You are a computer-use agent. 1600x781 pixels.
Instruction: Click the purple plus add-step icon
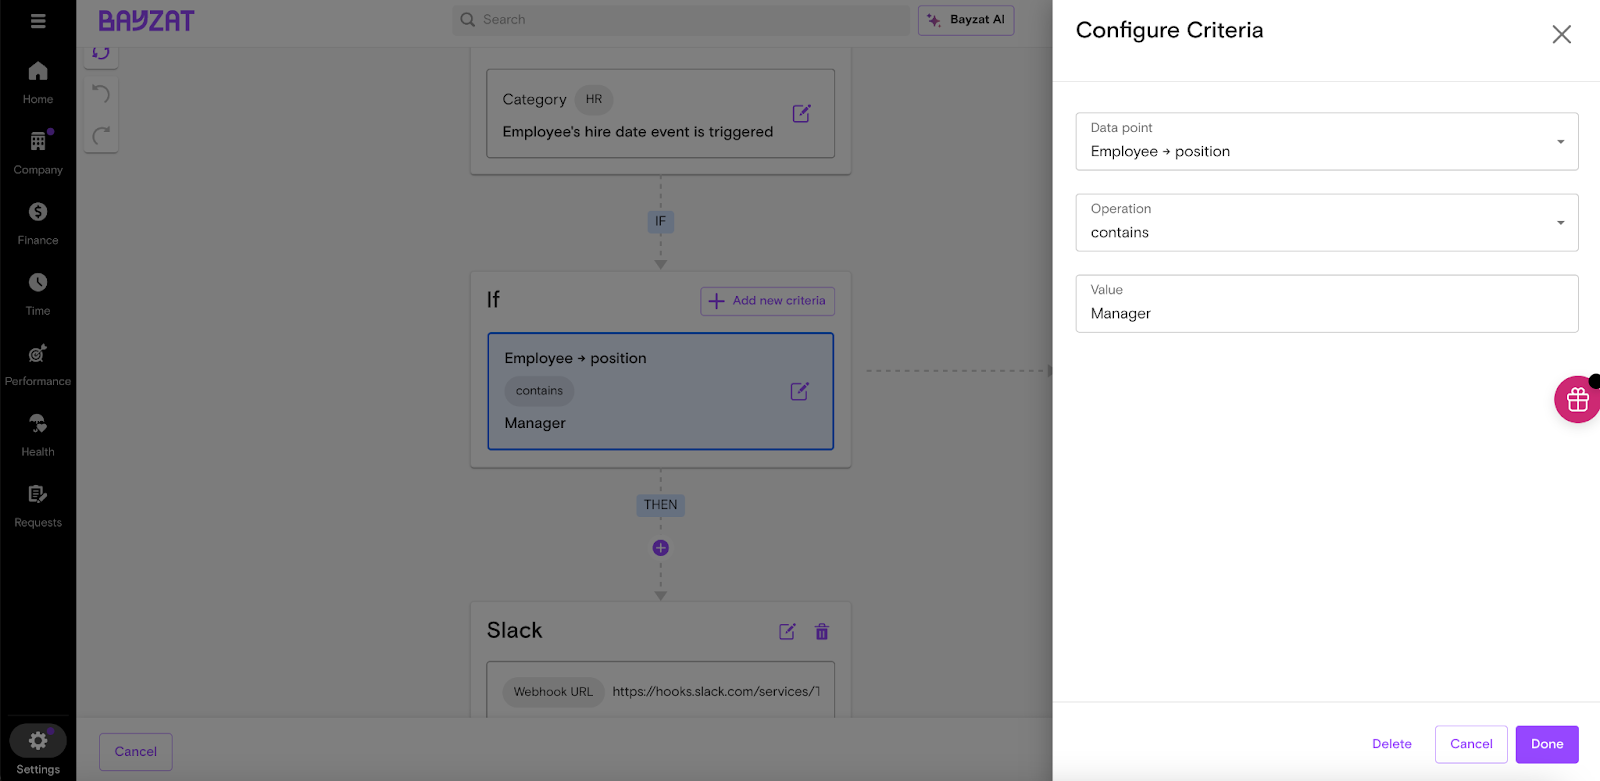tap(660, 548)
